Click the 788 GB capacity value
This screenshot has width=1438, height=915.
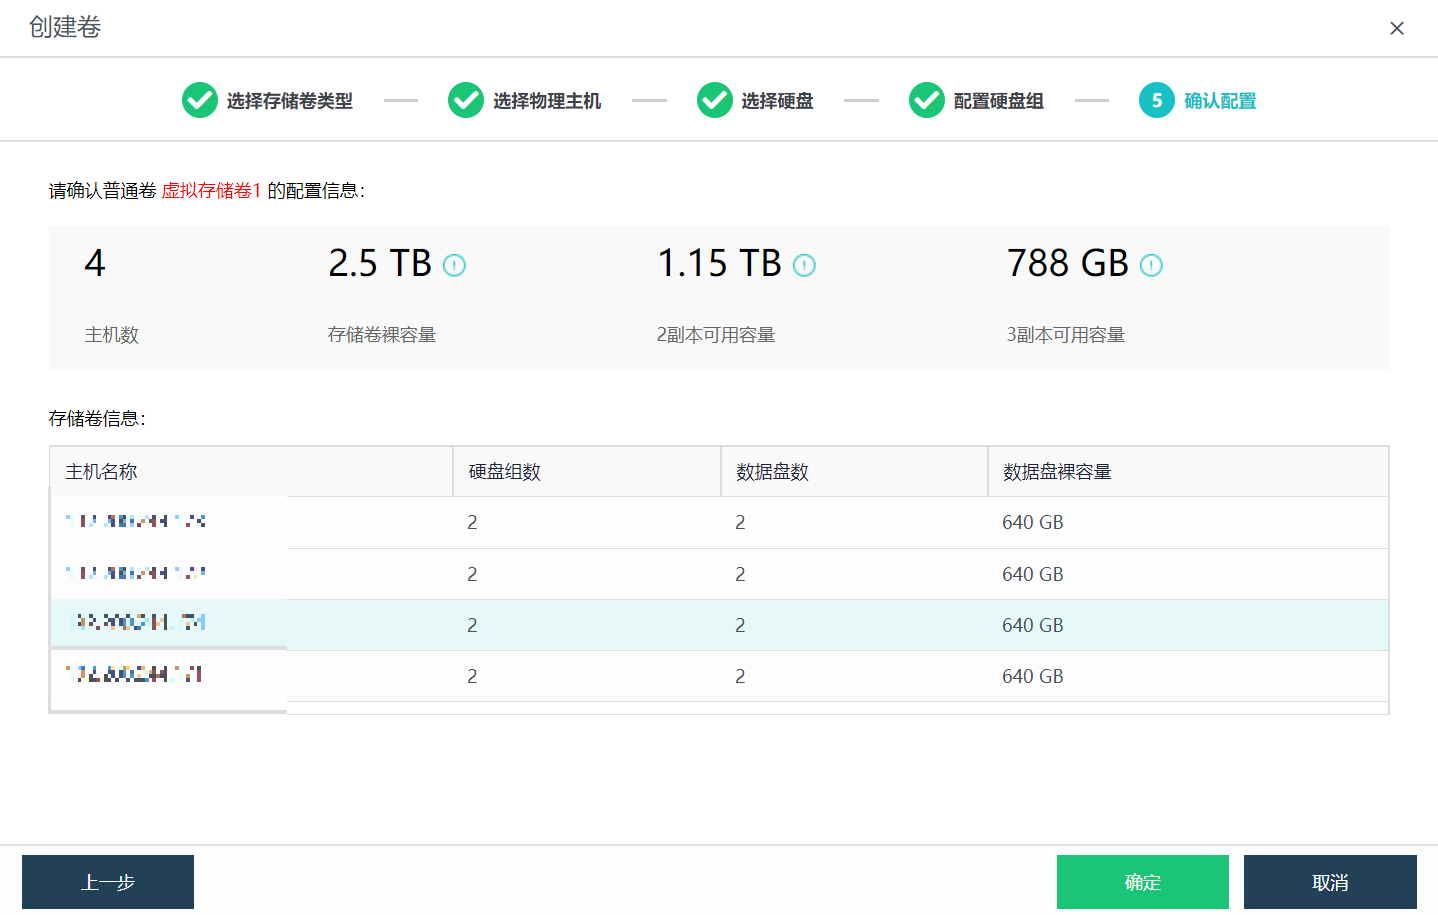tap(1068, 263)
